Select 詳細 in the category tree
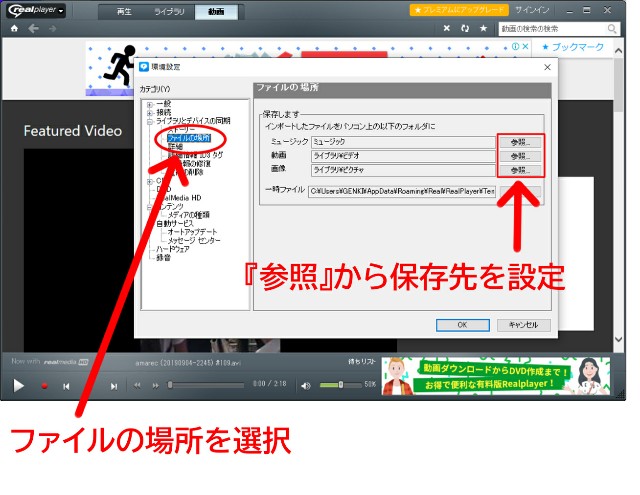 pyautogui.click(x=176, y=146)
